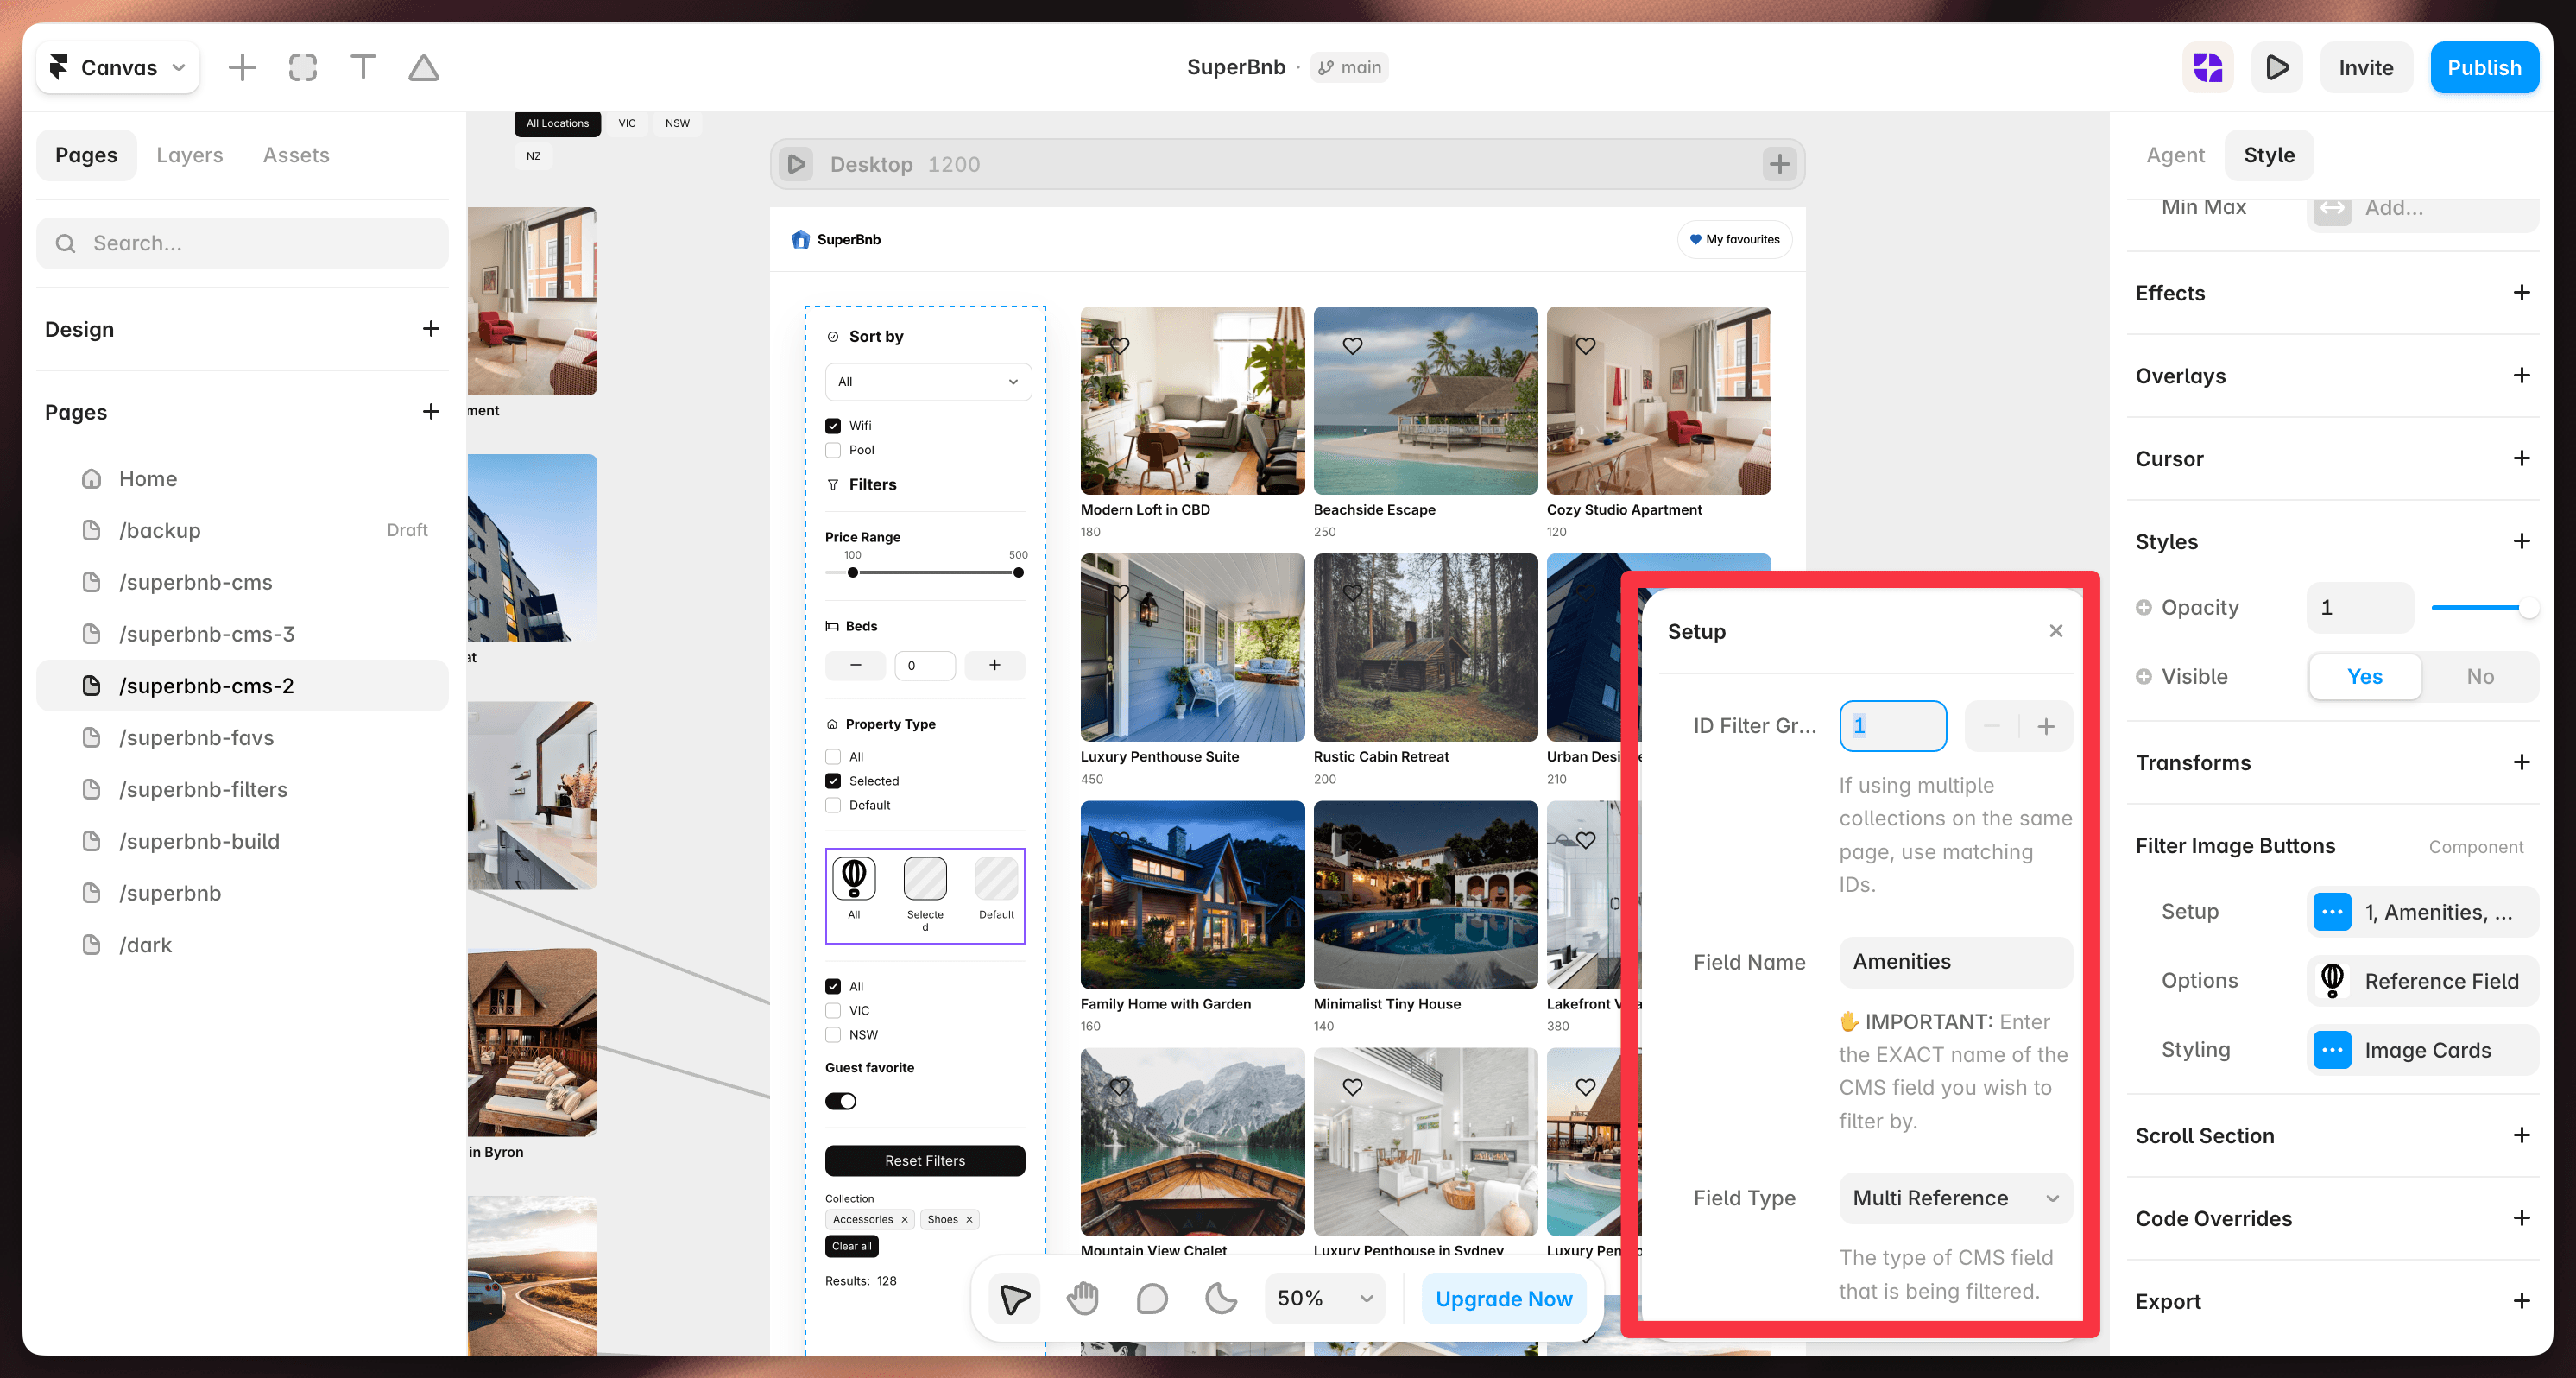Check the Default property type checkbox
The width and height of the screenshot is (2576, 1378).
tap(833, 805)
